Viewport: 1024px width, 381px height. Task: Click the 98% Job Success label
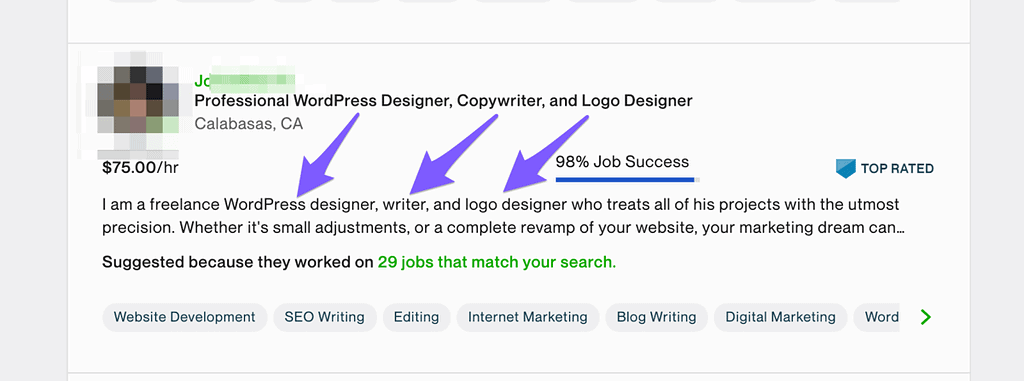[x=622, y=162]
